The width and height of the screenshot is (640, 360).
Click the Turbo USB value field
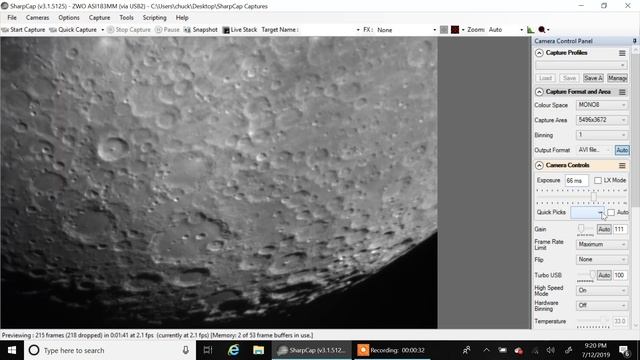point(620,276)
